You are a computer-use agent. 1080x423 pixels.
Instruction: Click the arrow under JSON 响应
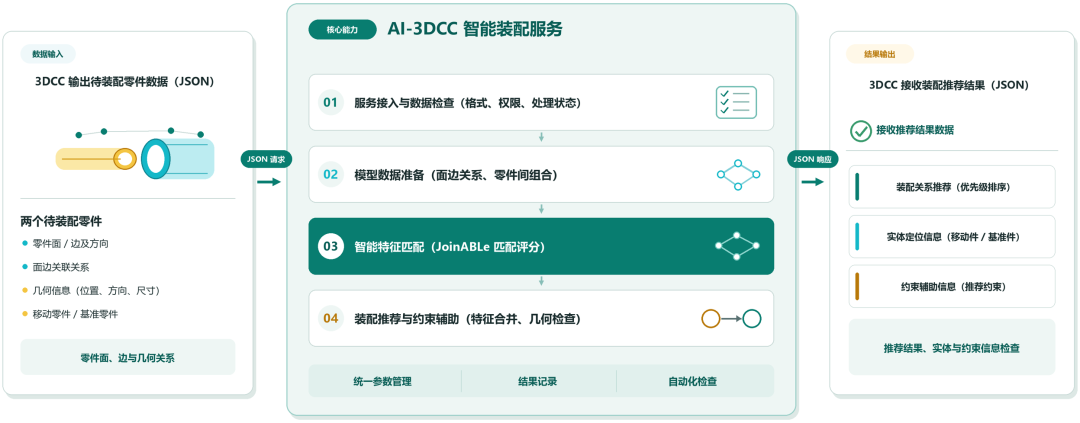pos(813,182)
